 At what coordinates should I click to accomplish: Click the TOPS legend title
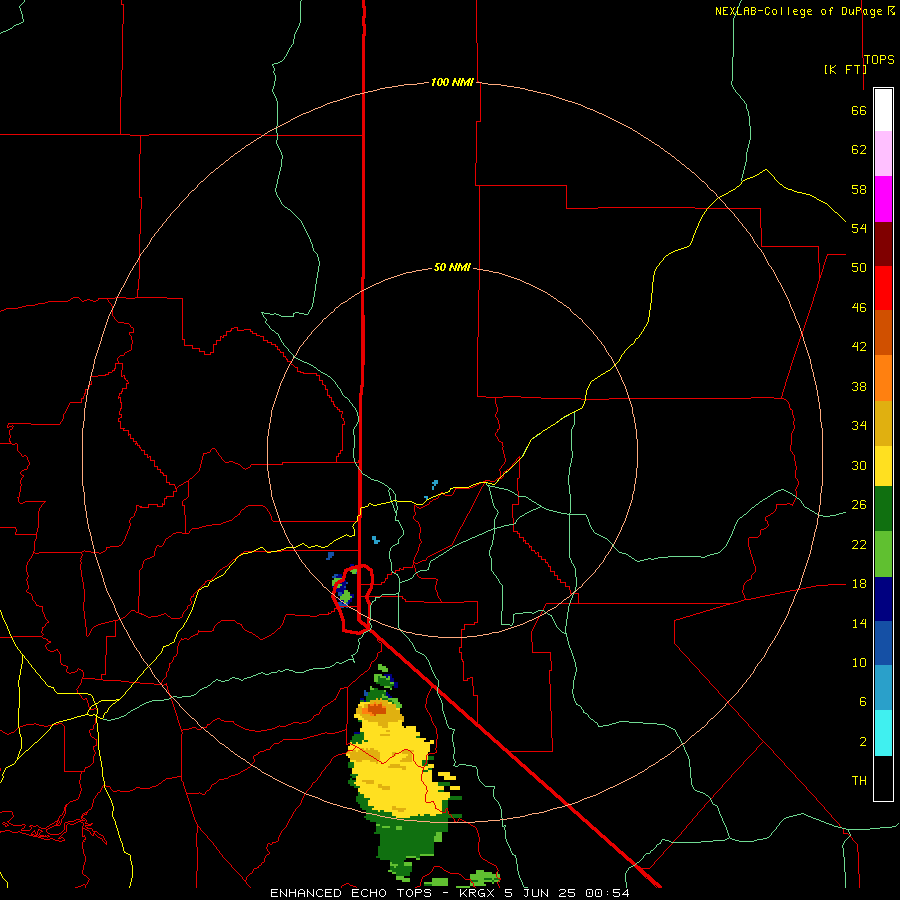[x=879, y=59]
